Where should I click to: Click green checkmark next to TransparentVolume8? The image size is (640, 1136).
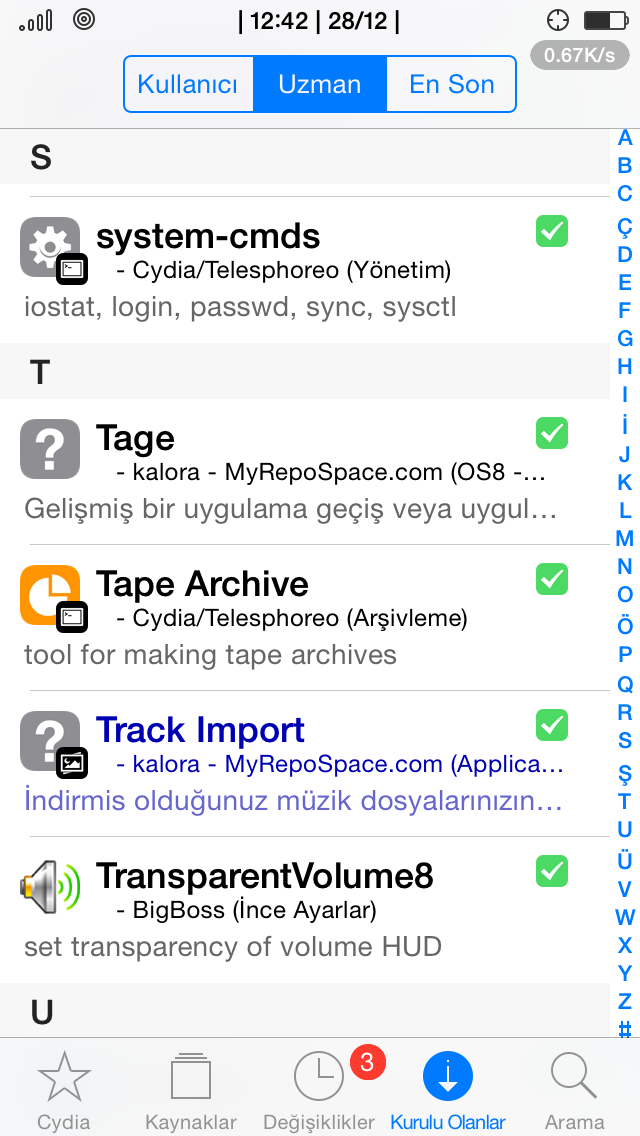[x=552, y=871]
